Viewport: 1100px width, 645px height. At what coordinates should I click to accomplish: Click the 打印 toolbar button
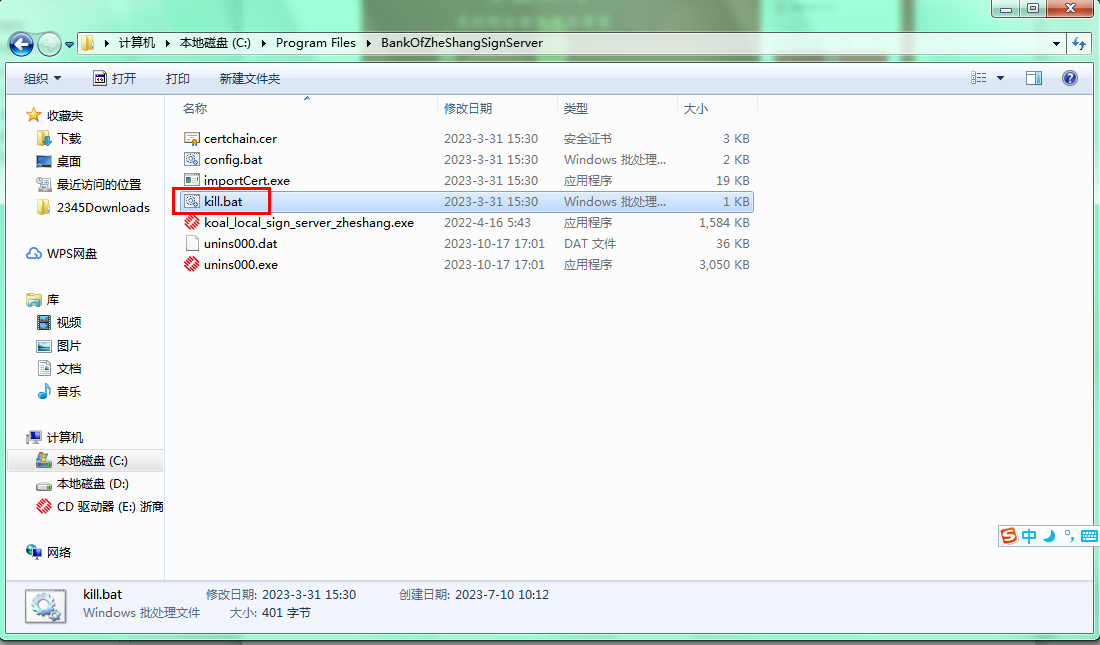(177, 79)
